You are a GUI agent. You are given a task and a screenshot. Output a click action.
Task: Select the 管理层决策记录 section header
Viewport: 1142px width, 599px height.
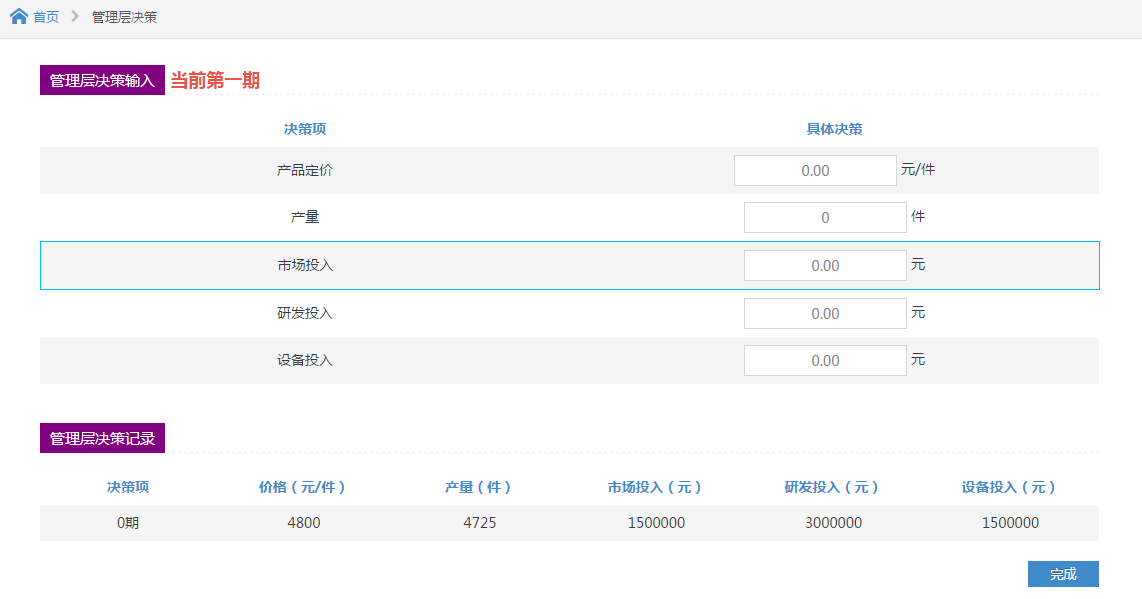click(x=102, y=438)
